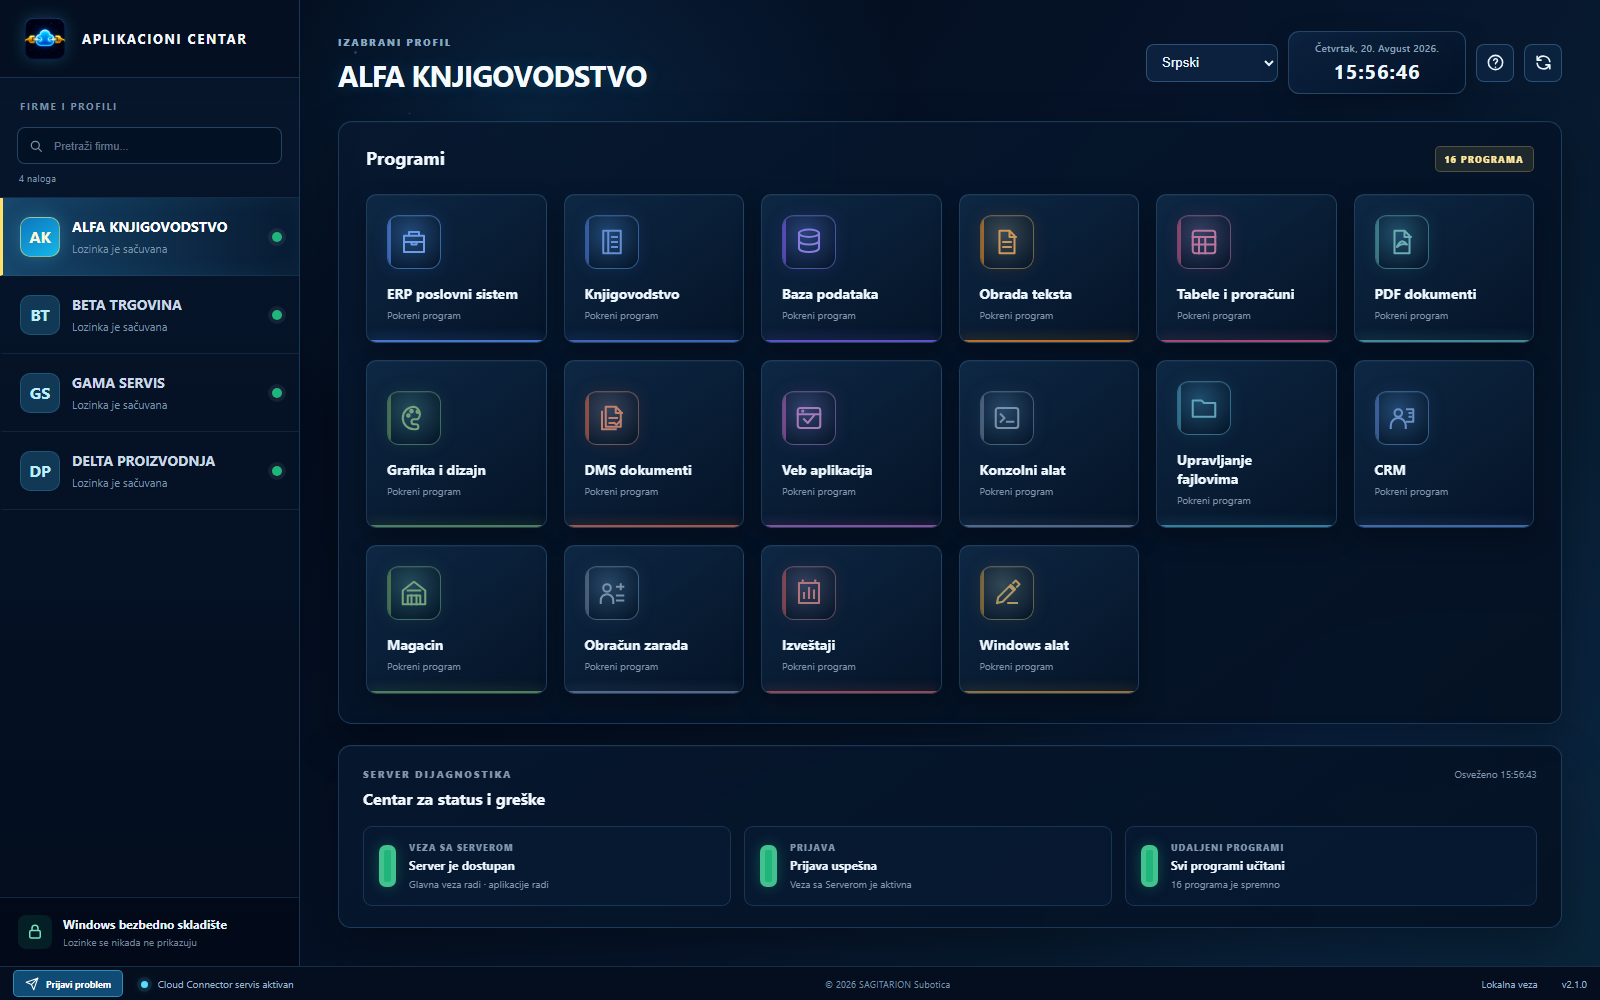Click the Prijavi problem button
1600x1000 pixels.
(68, 984)
